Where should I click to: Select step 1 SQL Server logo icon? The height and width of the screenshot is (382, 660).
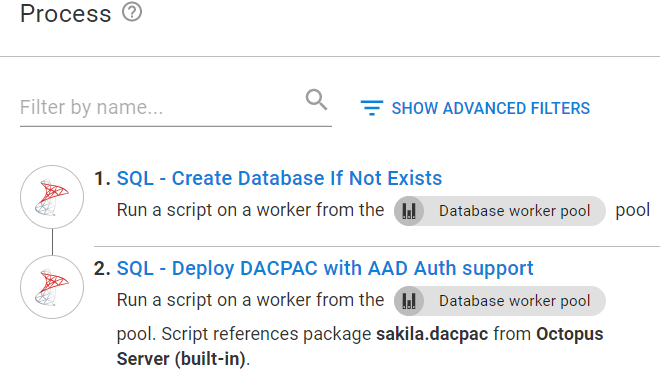click(52, 197)
